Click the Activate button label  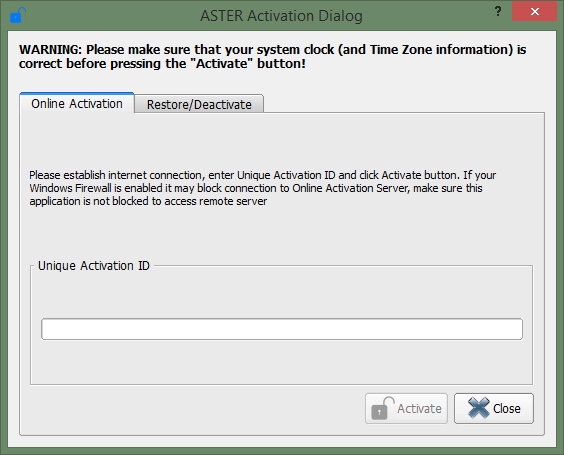(x=419, y=409)
